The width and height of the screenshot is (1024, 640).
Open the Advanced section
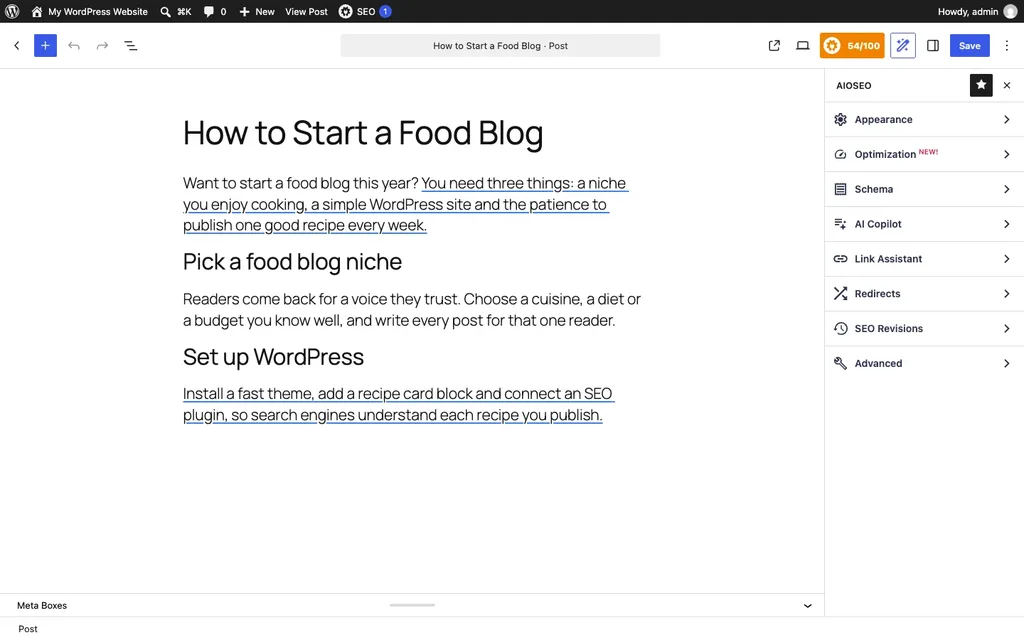coord(924,363)
